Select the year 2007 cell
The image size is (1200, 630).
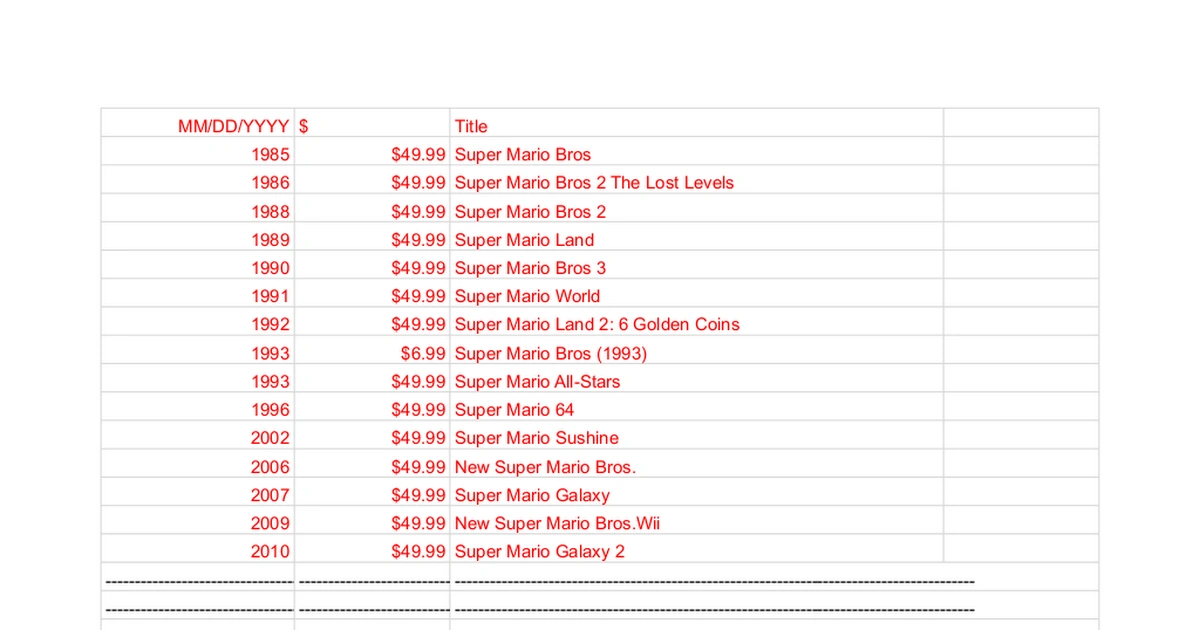coord(198,495)
